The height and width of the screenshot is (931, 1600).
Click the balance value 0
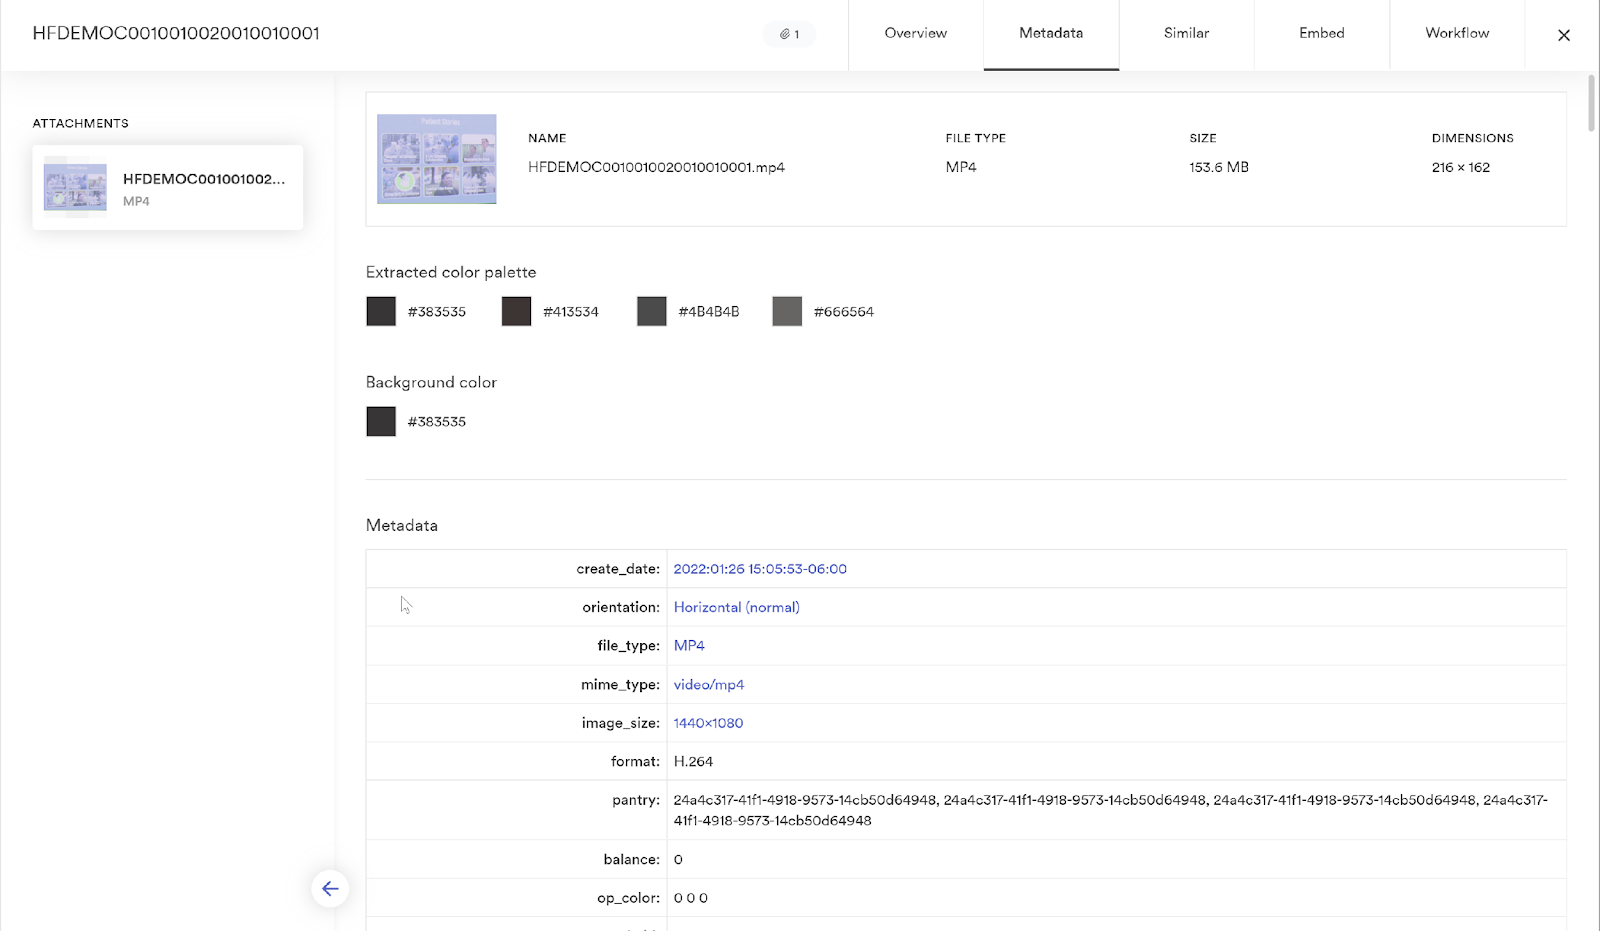point(678,860)
